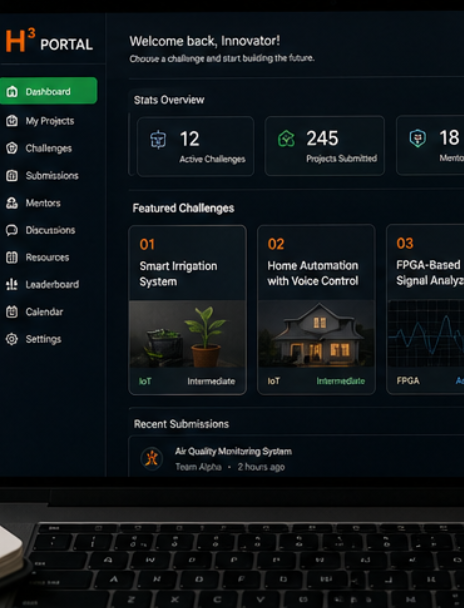
Task: Click the Stats Overview heading
Action: [x=169, y=100]
